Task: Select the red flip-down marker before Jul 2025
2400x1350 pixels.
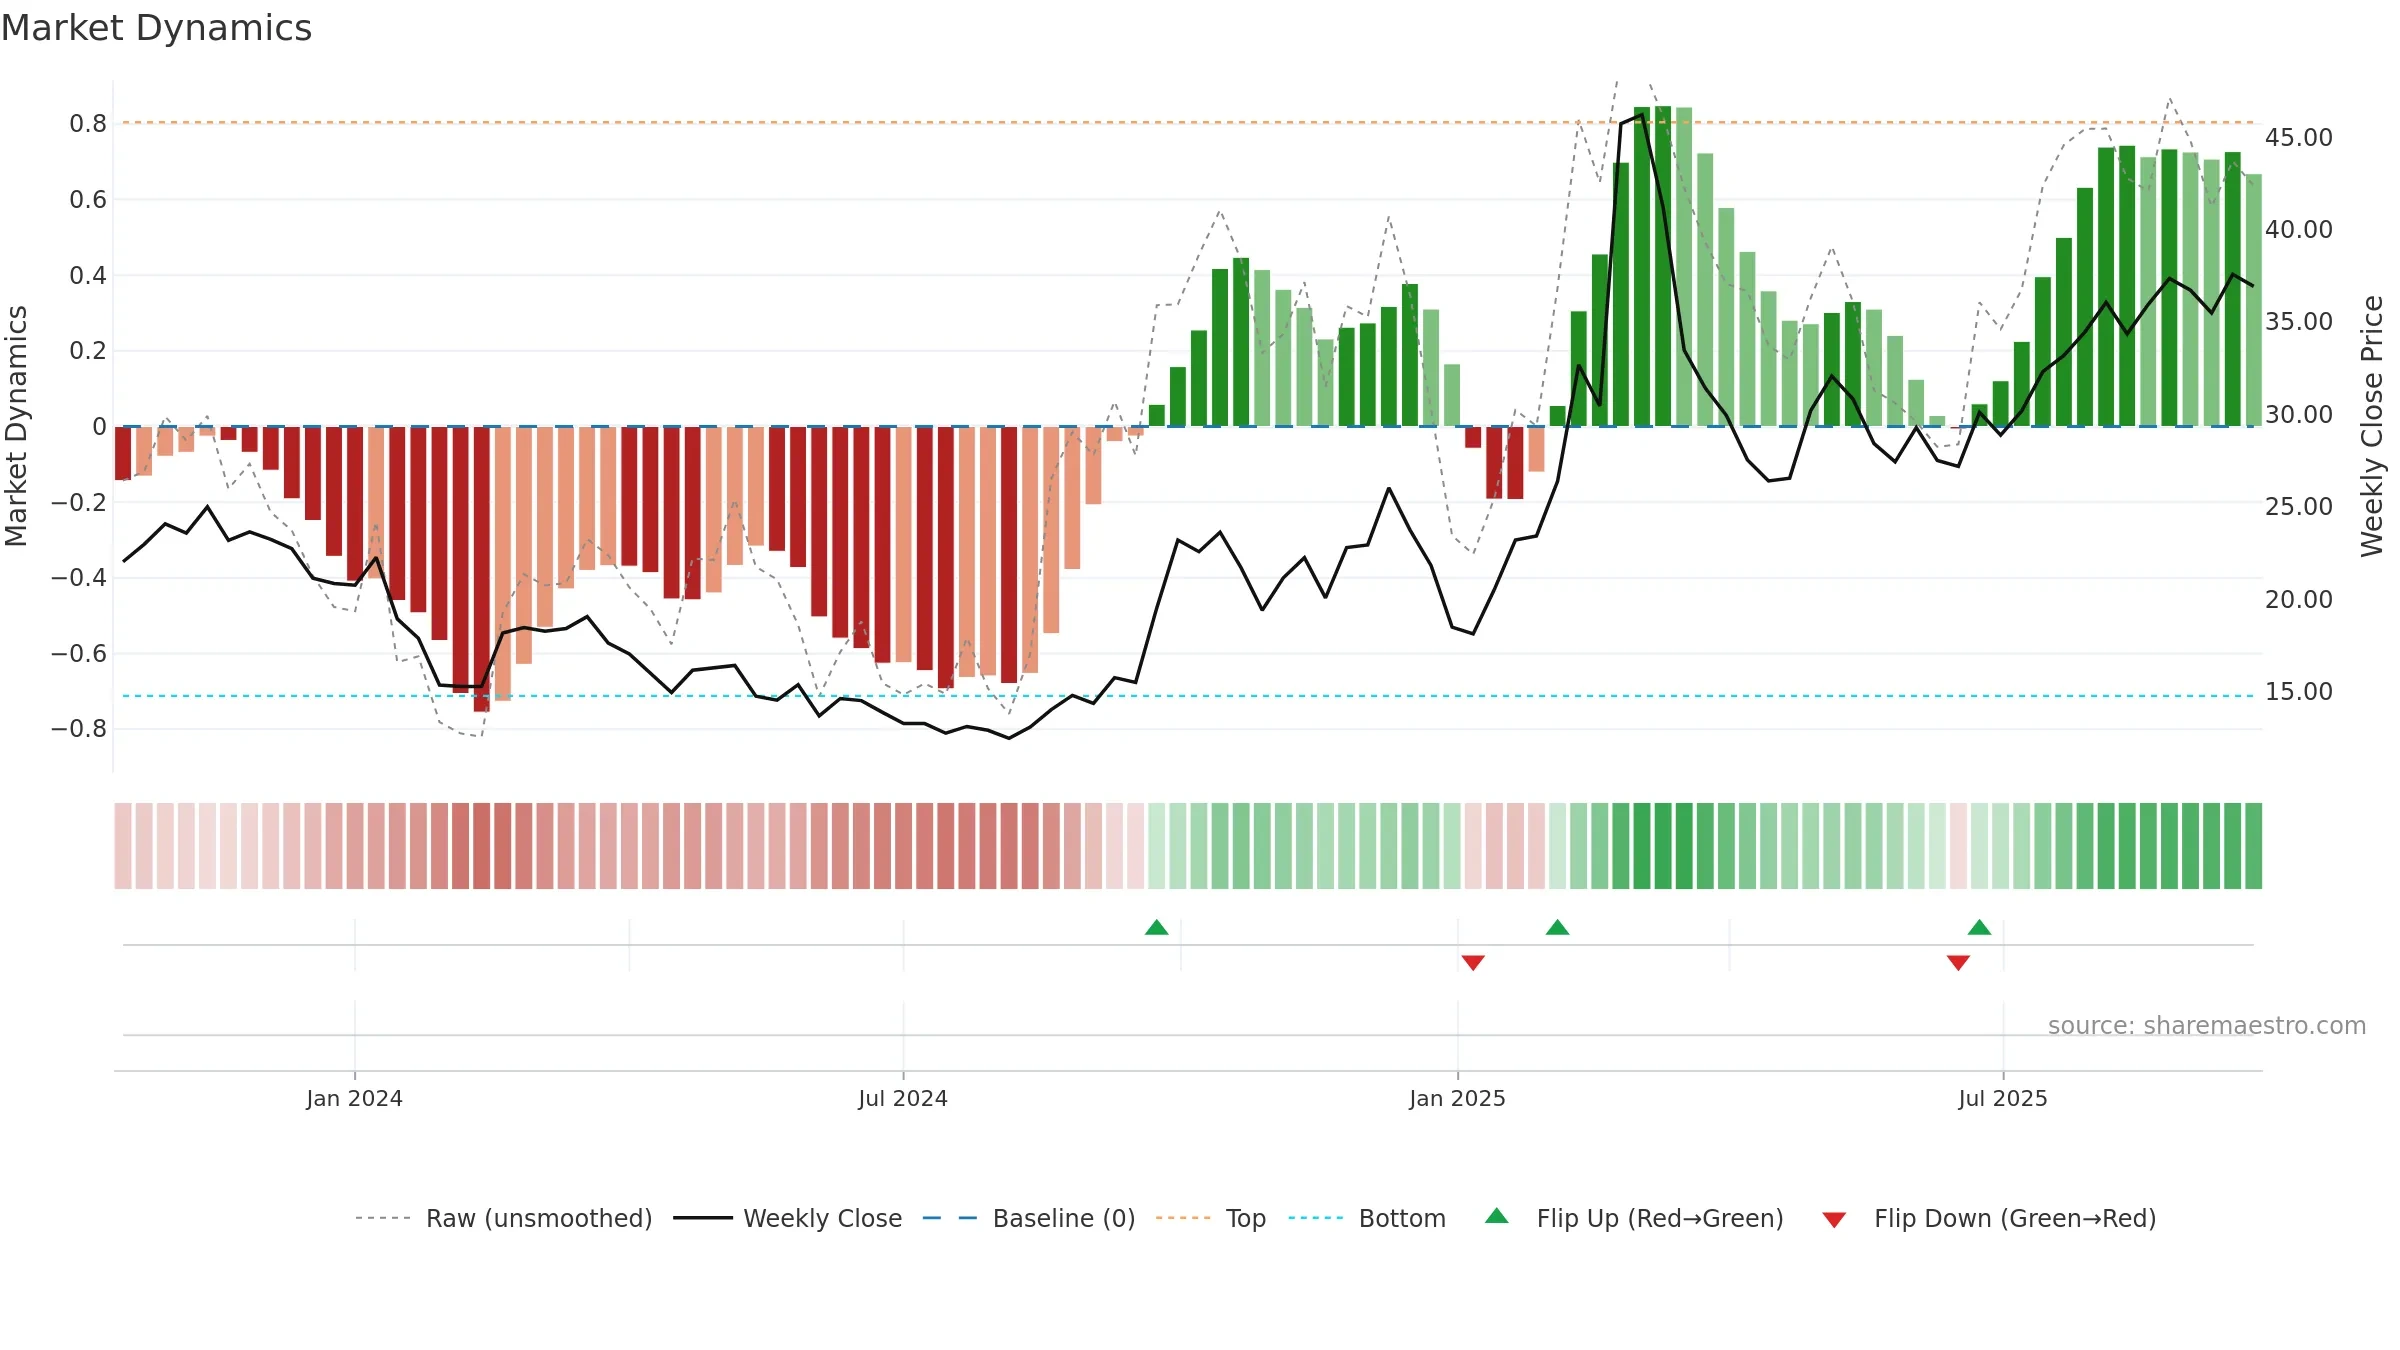Action: pyautogui.click(x=1959, y=962)
